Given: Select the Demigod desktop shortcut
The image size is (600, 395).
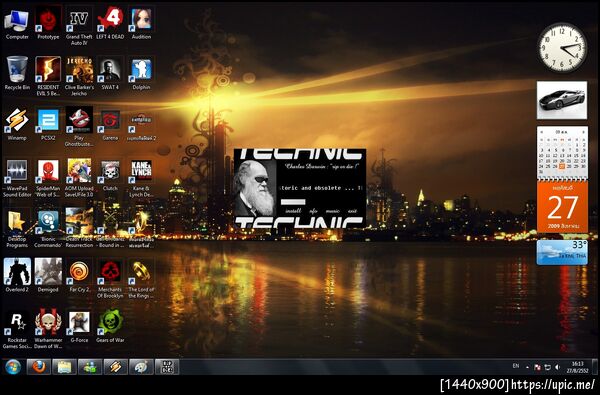Looking at the screenshot, I should pyautogui.click(x=48, y=275).
